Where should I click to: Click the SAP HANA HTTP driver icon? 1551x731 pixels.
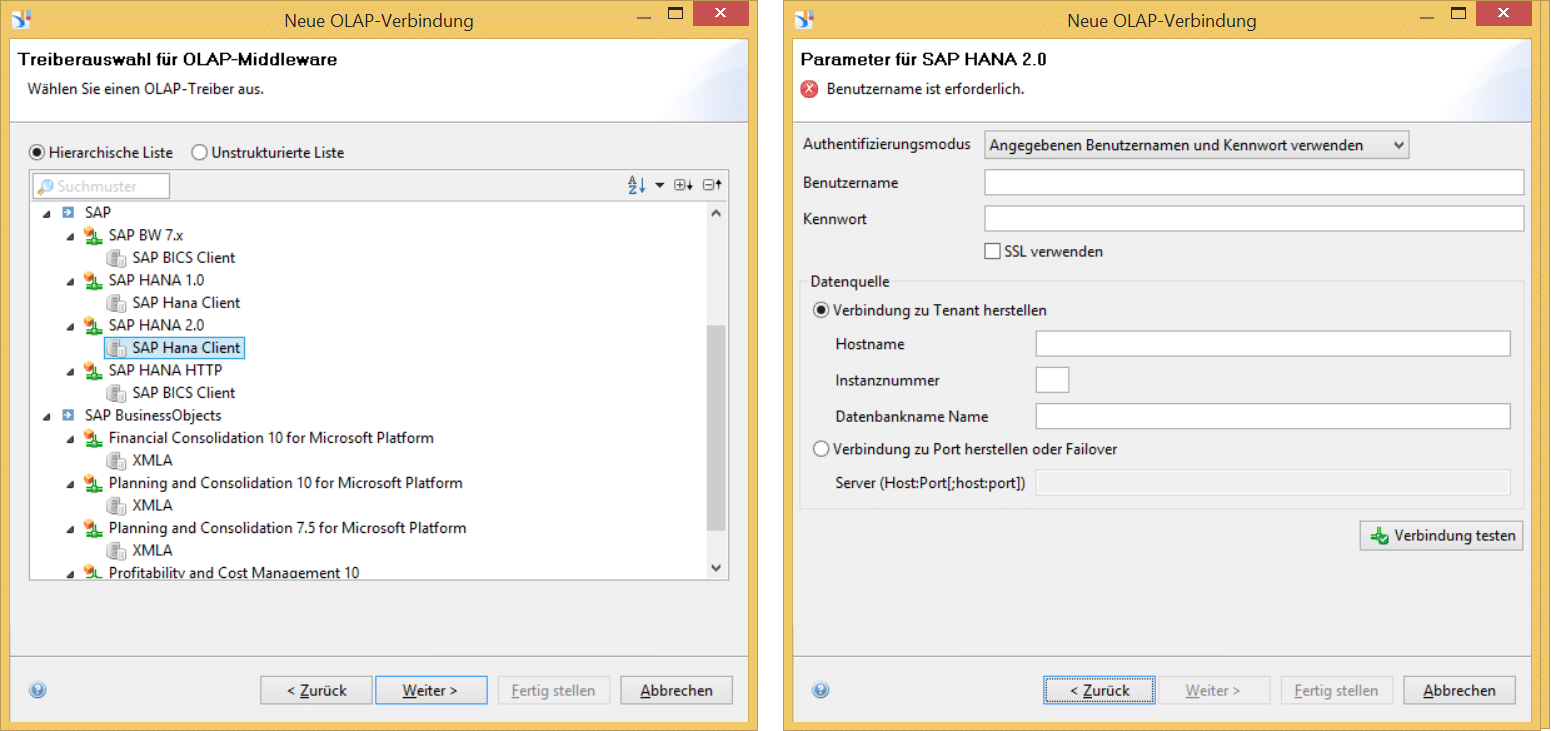pyautogui.click(x=92, y=371)
